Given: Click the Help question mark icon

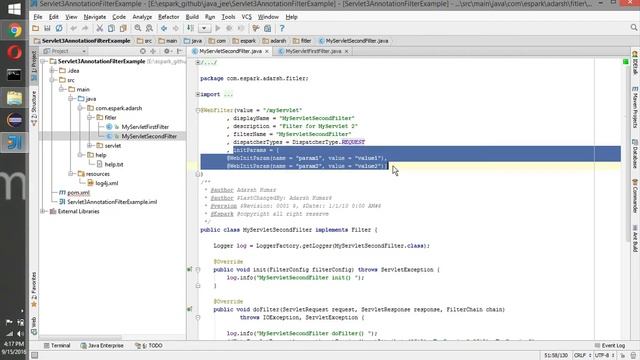Looking at the screenshot, I should 282,28.
